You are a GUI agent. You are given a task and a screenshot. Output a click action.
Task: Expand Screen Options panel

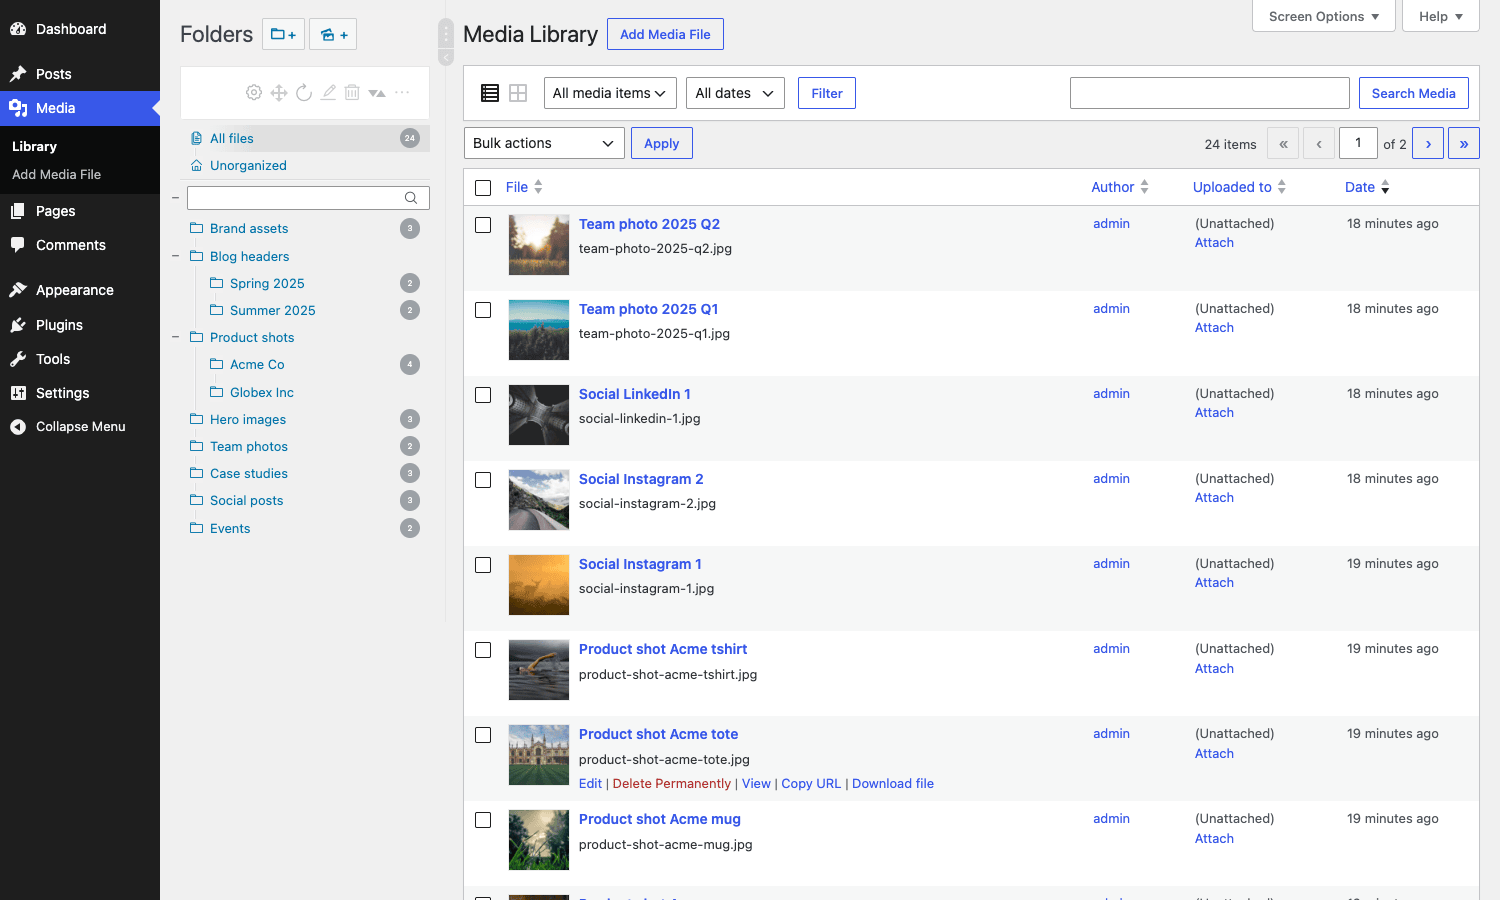tap(1324, 16)
